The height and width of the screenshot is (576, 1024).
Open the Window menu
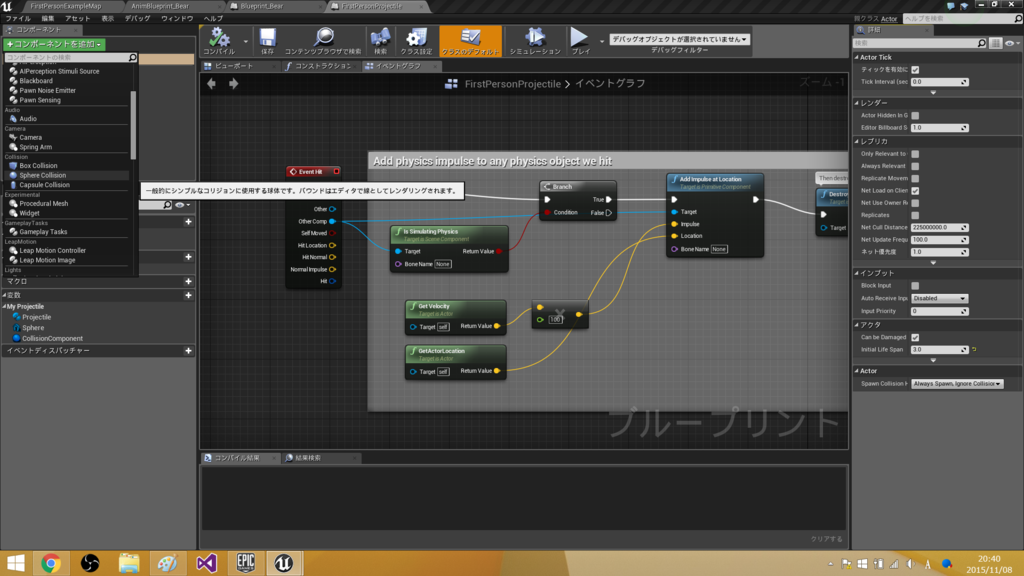point(177,18)
